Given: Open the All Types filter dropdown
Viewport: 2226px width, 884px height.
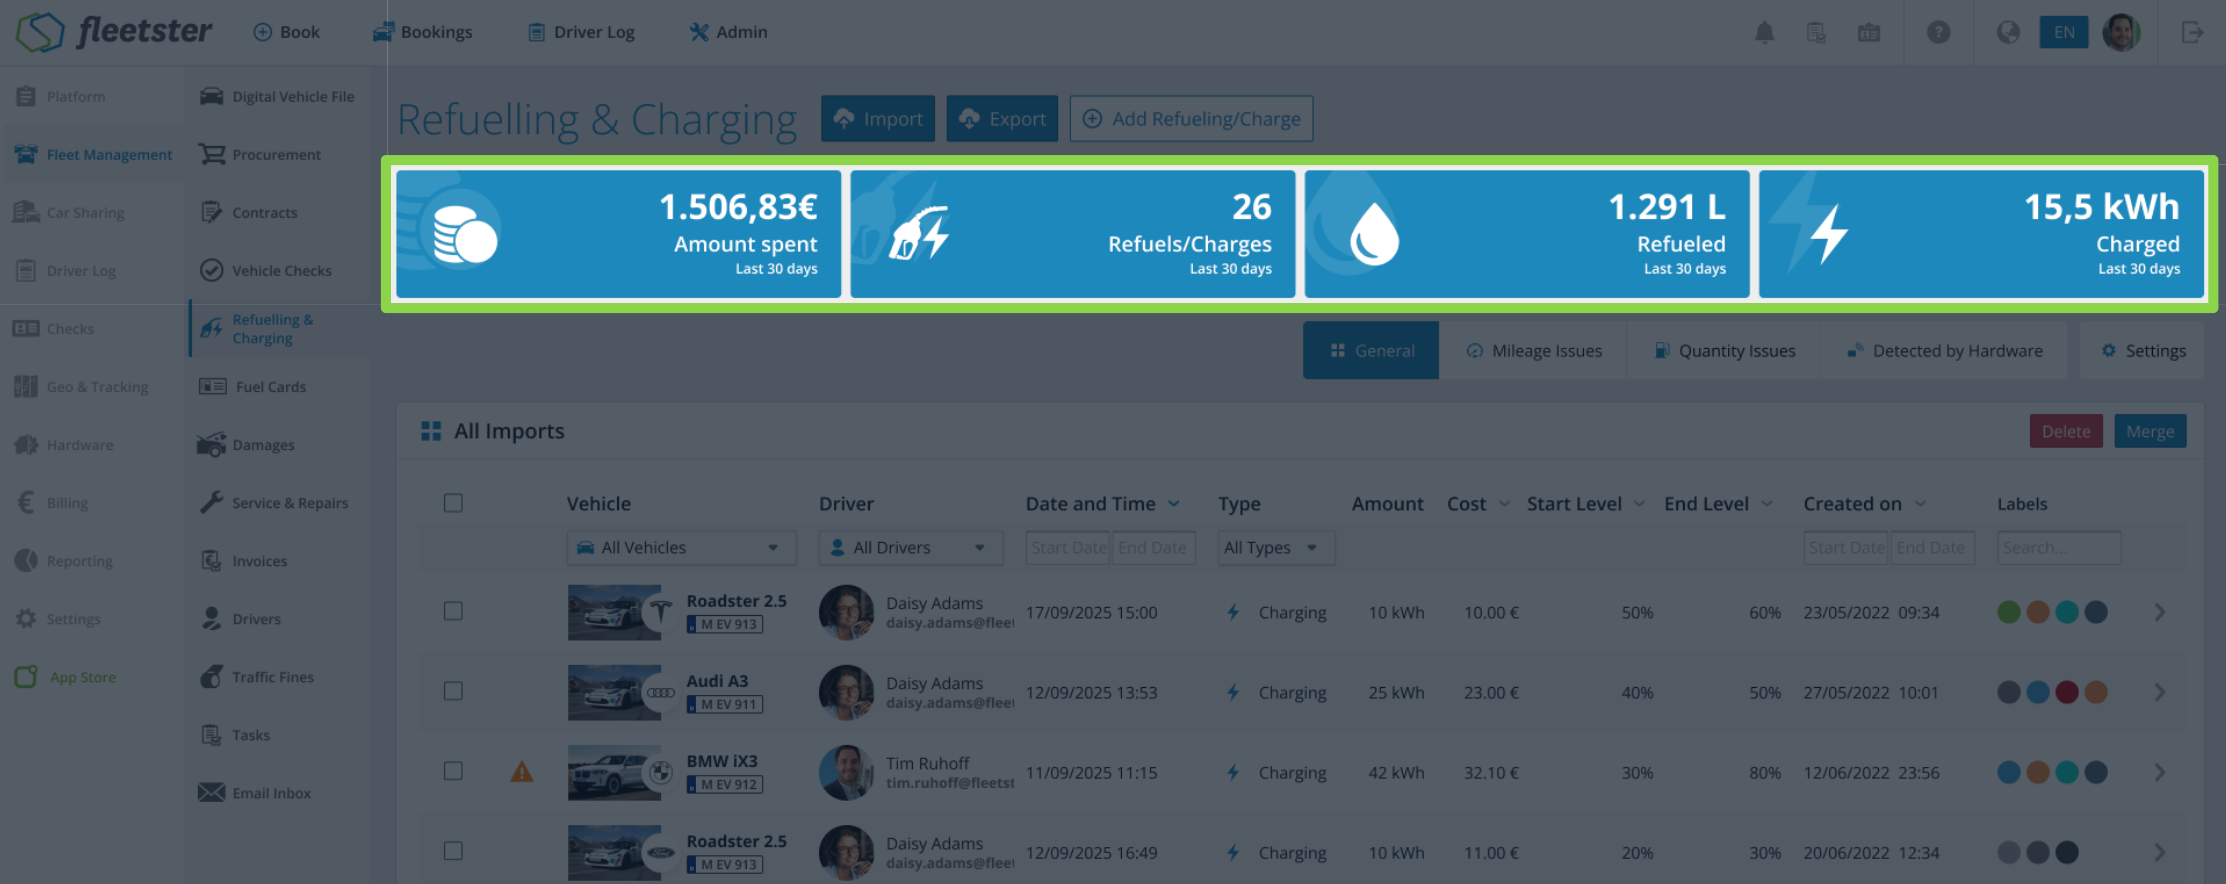Looking at the screenshot, I should pos(1276,548).
